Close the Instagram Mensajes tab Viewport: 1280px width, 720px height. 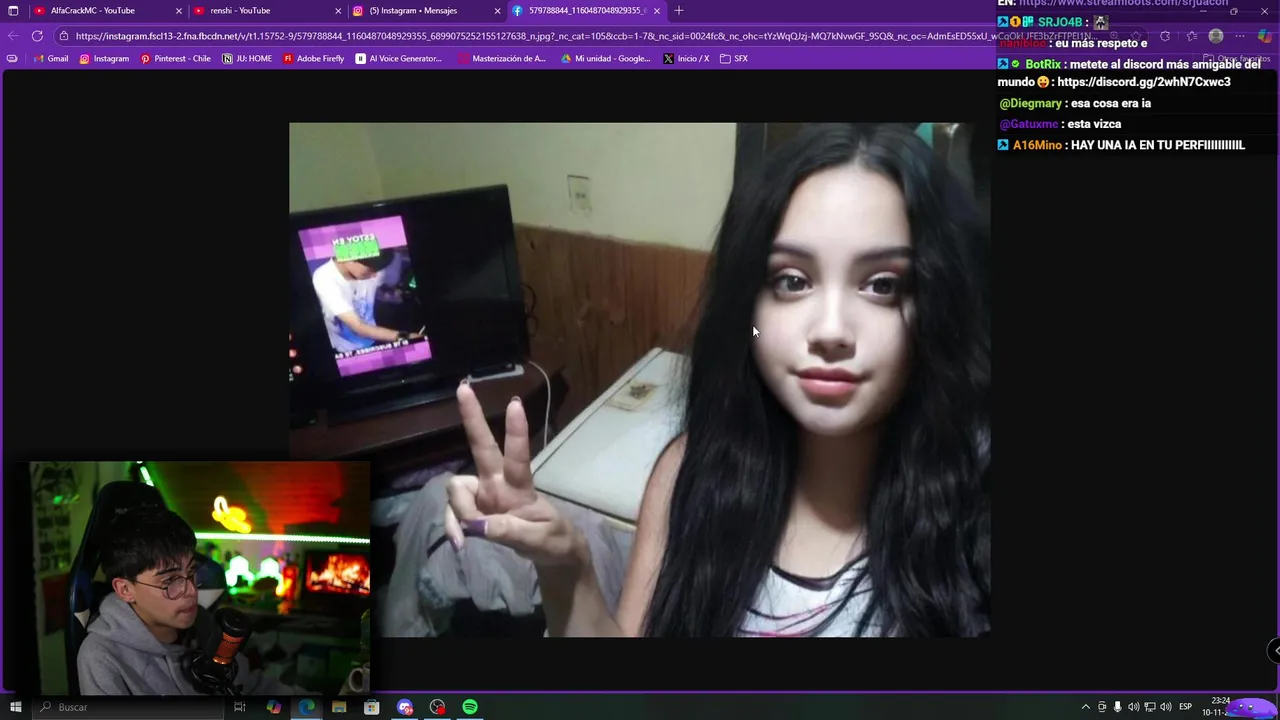click(497, 11)
